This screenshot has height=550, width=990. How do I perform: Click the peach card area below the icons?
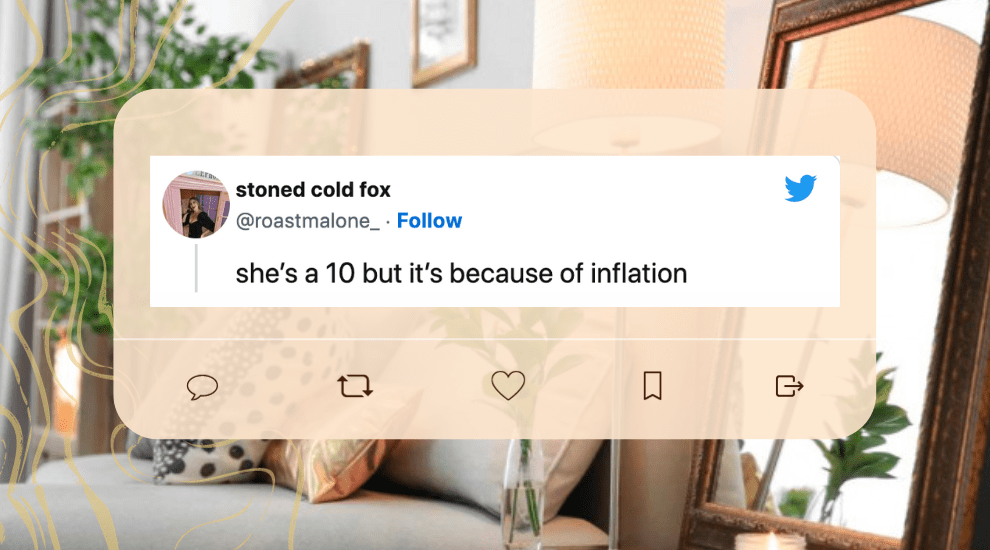pyautogui.click(x=500, y=420)
